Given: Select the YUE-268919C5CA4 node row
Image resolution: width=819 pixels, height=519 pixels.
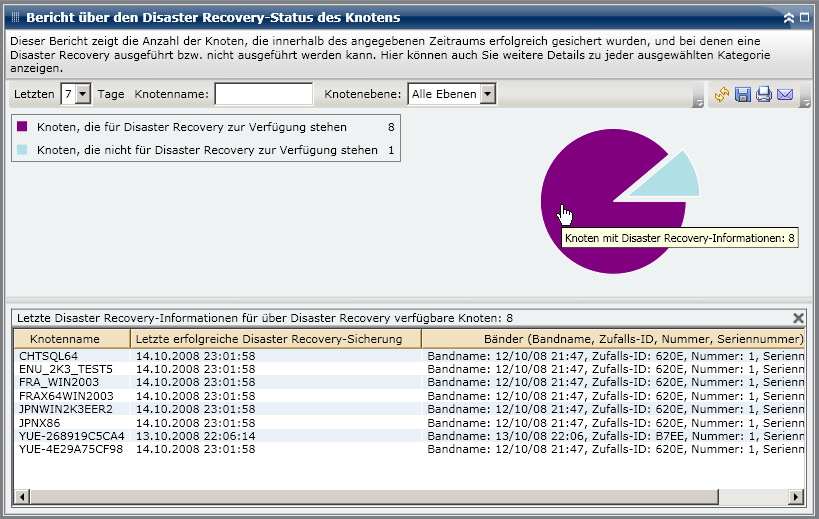Looking at the screenshot, I should click(409, 435).
